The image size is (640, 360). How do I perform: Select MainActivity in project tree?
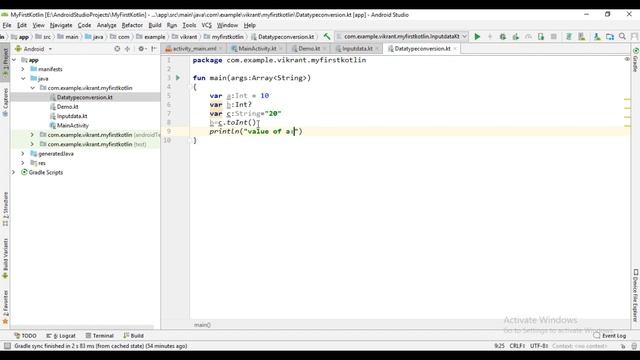pos(73,126)
